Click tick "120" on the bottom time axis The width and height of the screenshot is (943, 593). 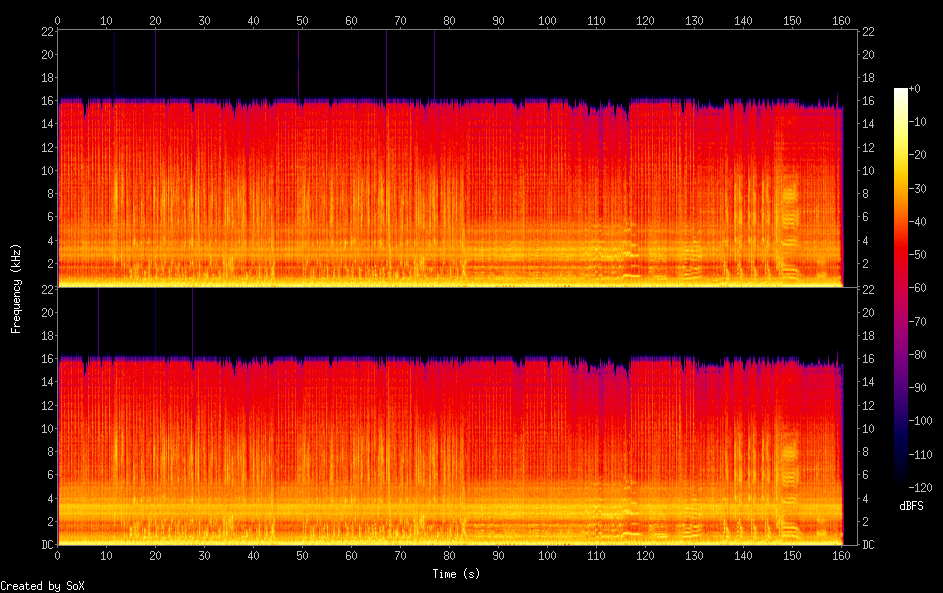tap(645, 556)
